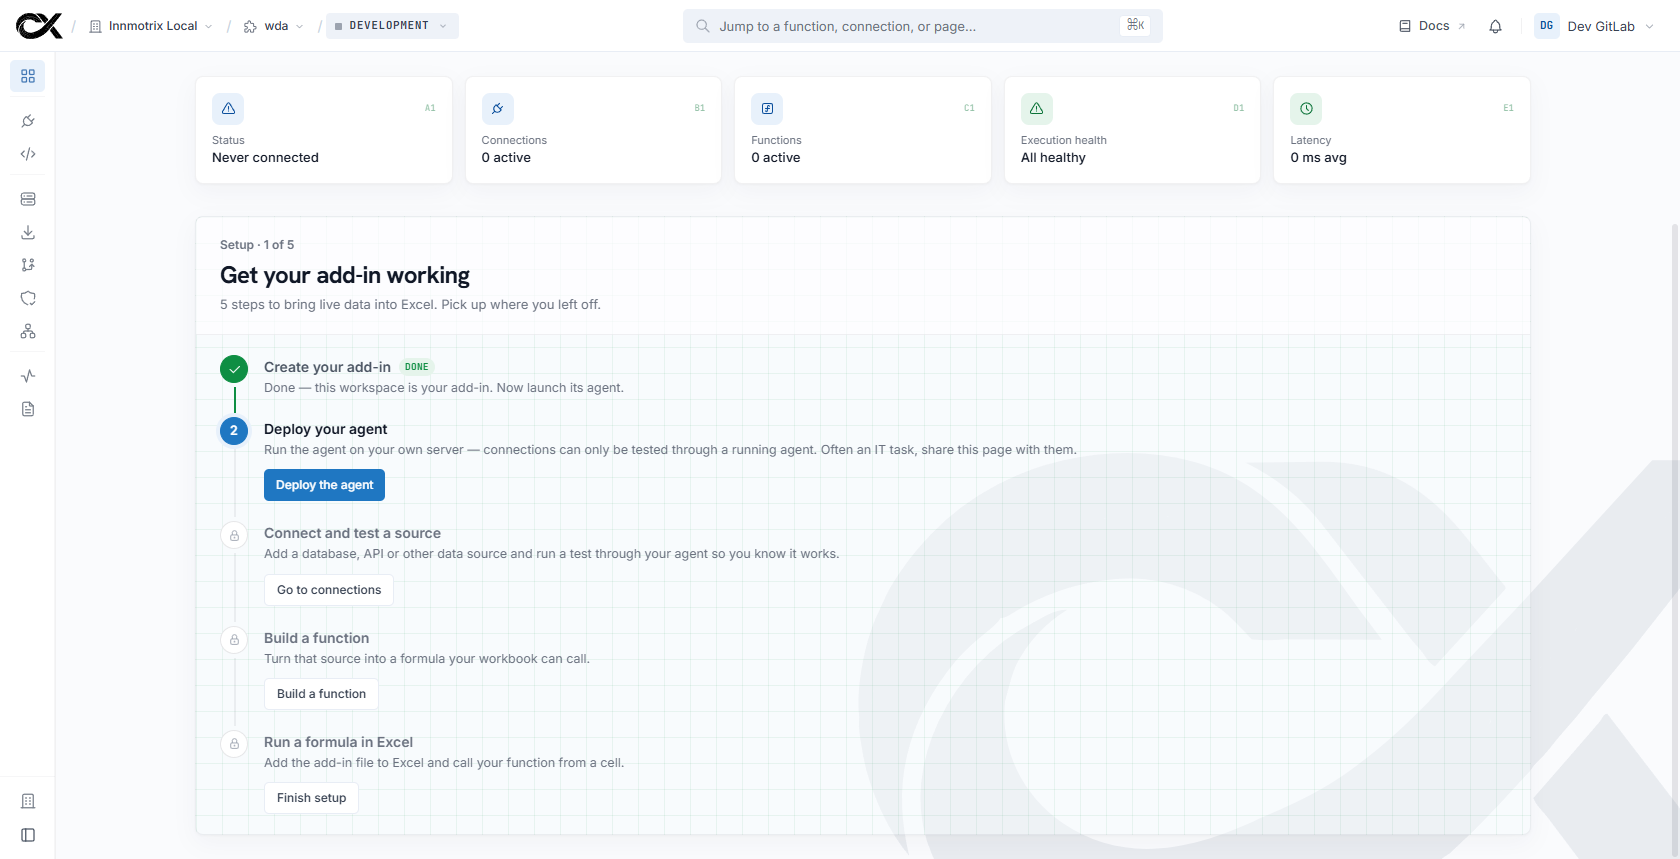Open the dashboard grid icon in sidebar
Screen dimensions: 1680x859
tap(28, 76)
